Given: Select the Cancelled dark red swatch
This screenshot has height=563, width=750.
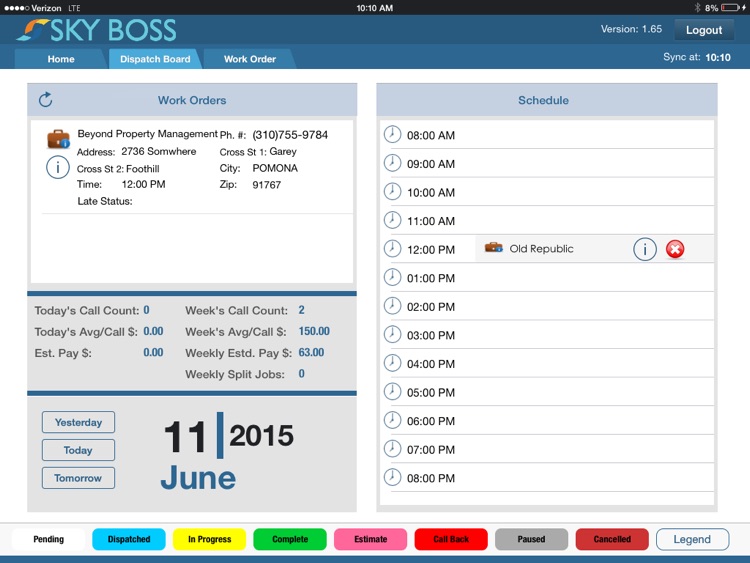Looking at the screenshot, I should click(x=612, y=539).
